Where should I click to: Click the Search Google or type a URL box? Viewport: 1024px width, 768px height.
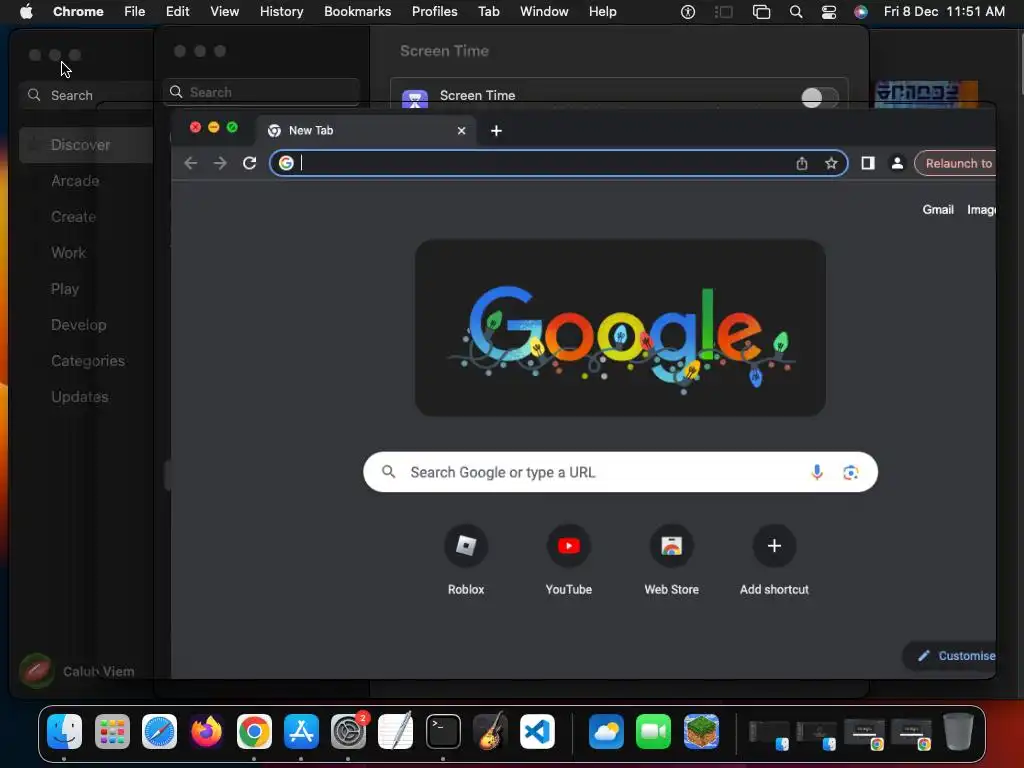click(620, 472)
